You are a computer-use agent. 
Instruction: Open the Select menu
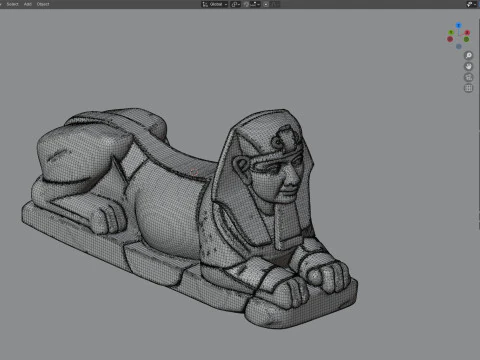point(12,4)
